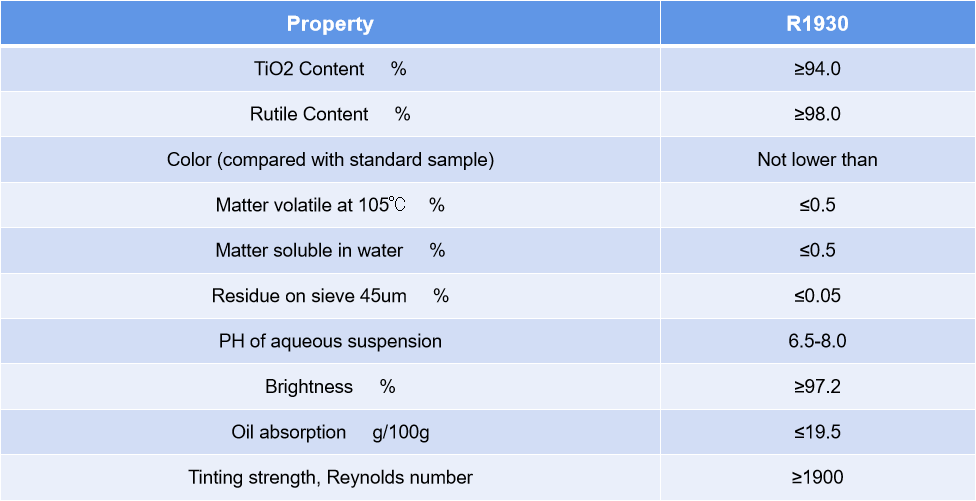Click the ≤0.05 value cell
Screen dimensions: 976x501
click(817, 296)
